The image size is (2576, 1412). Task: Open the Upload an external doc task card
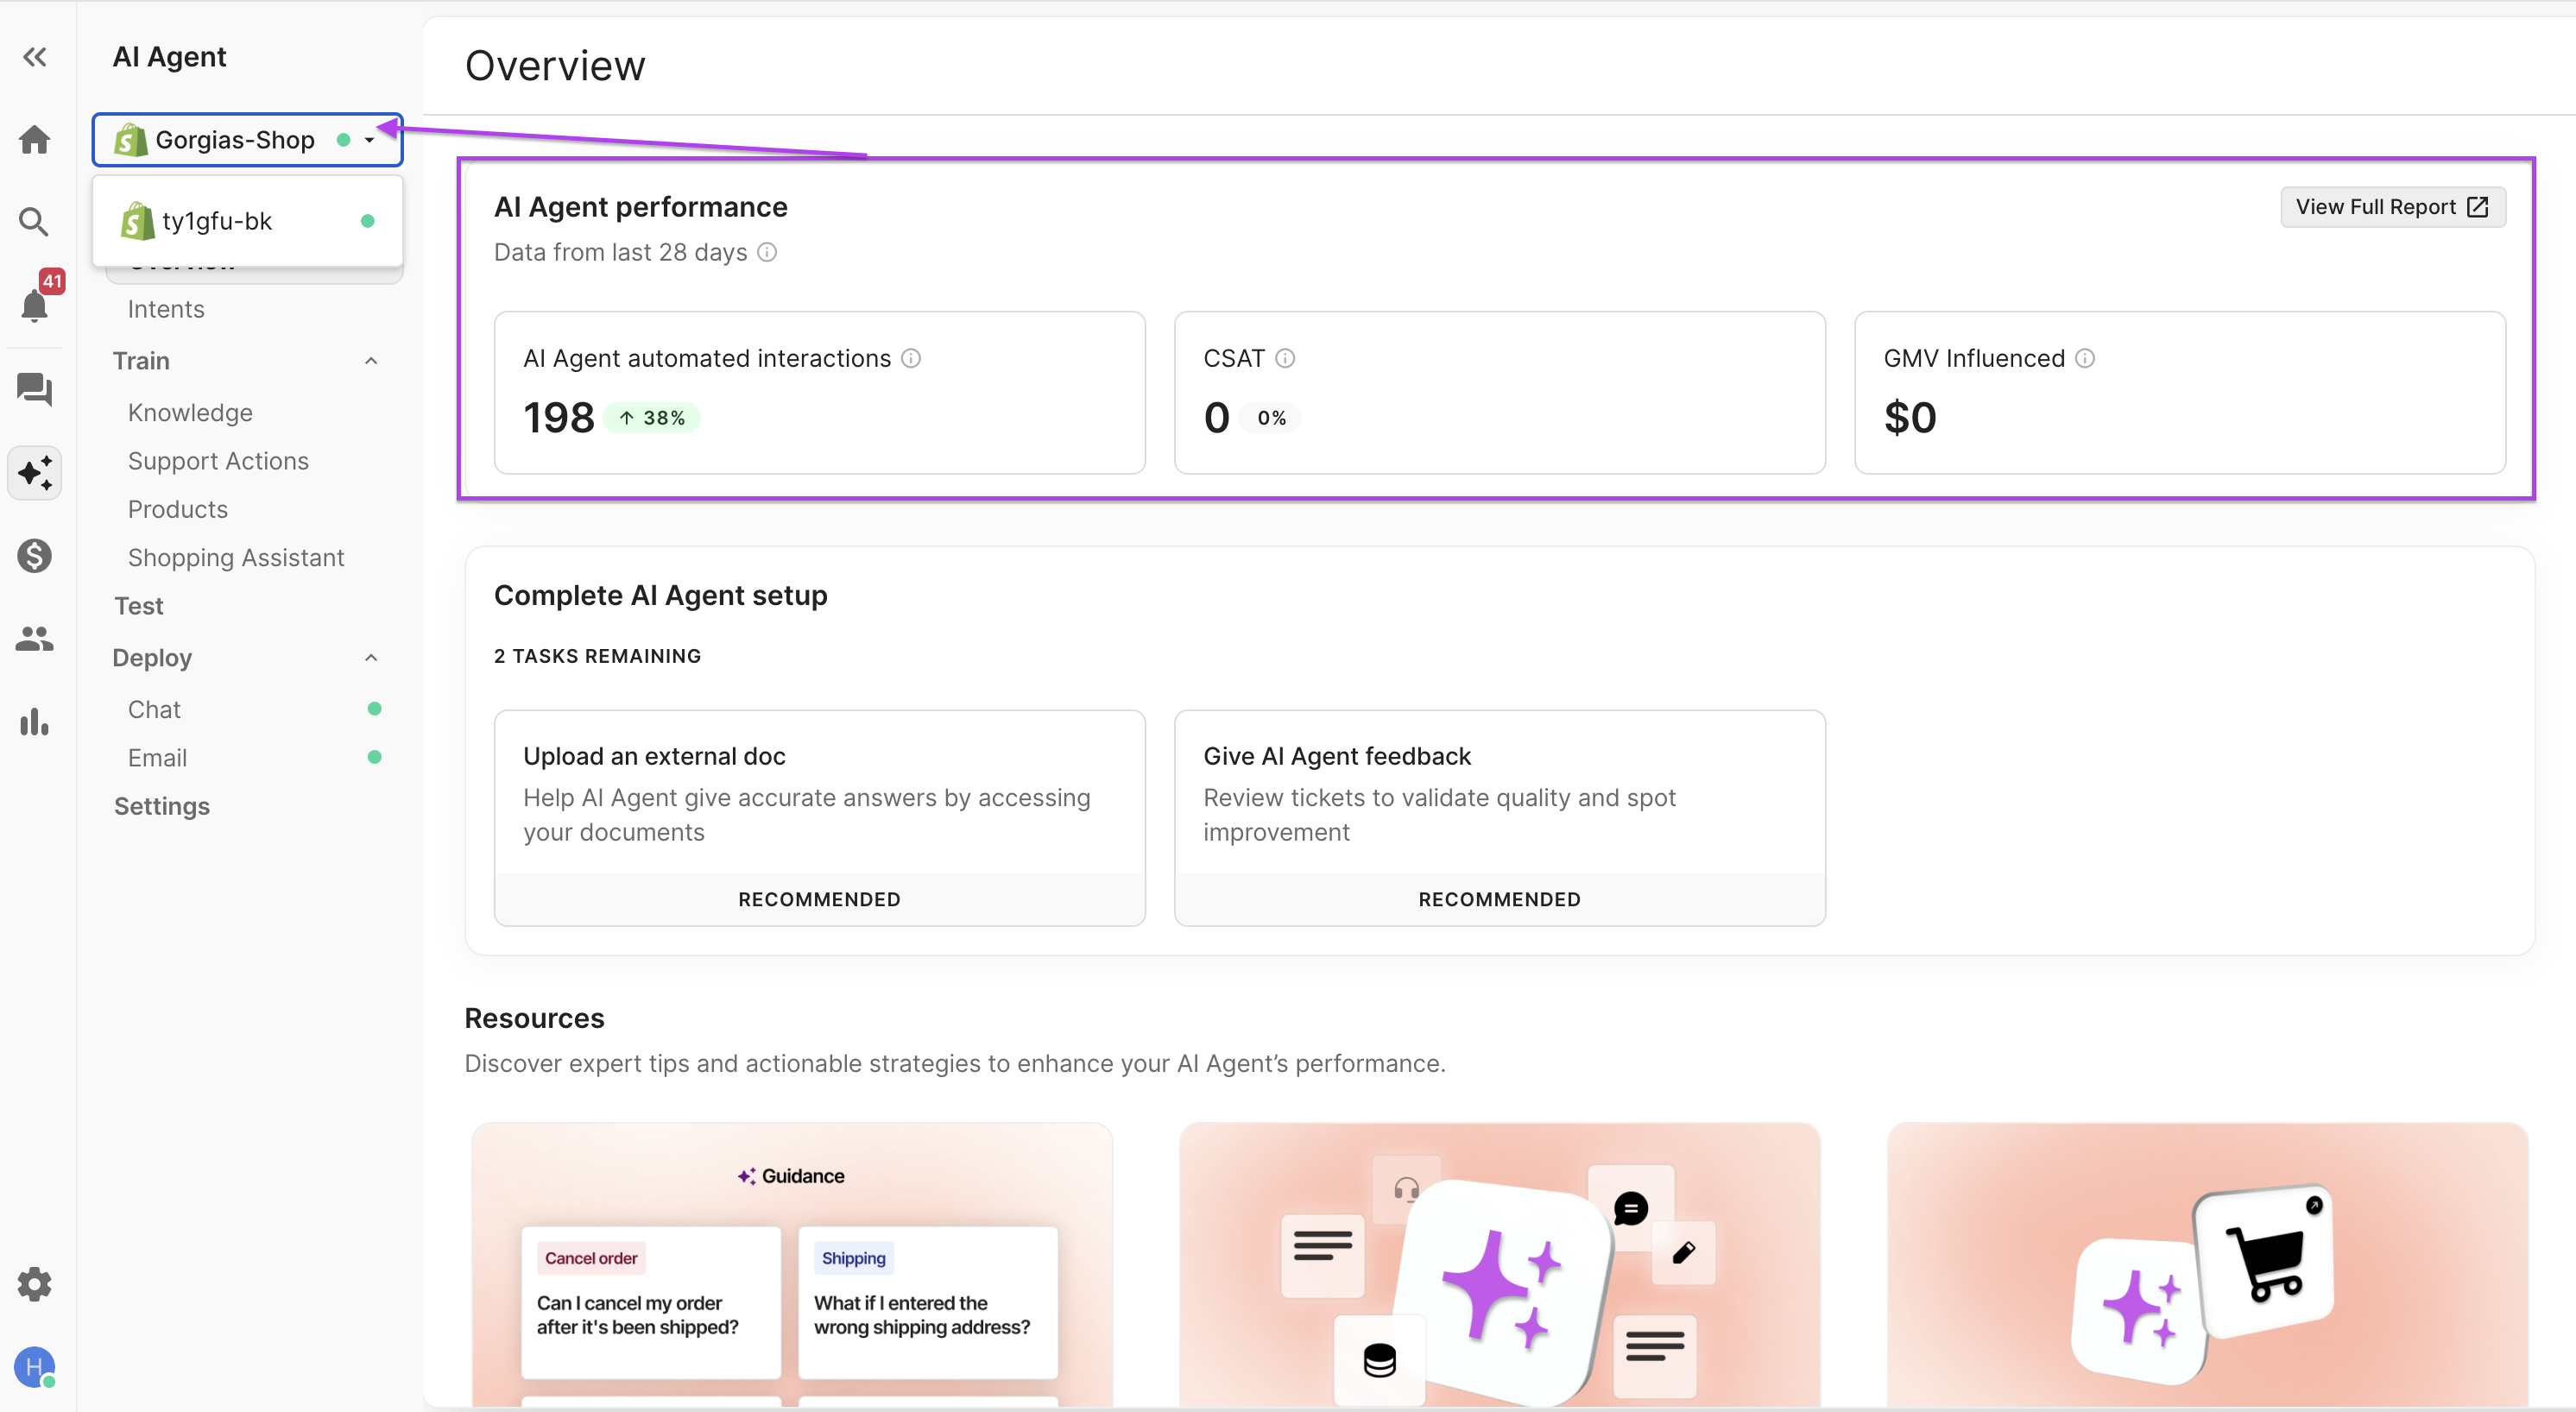click(820, 818)
